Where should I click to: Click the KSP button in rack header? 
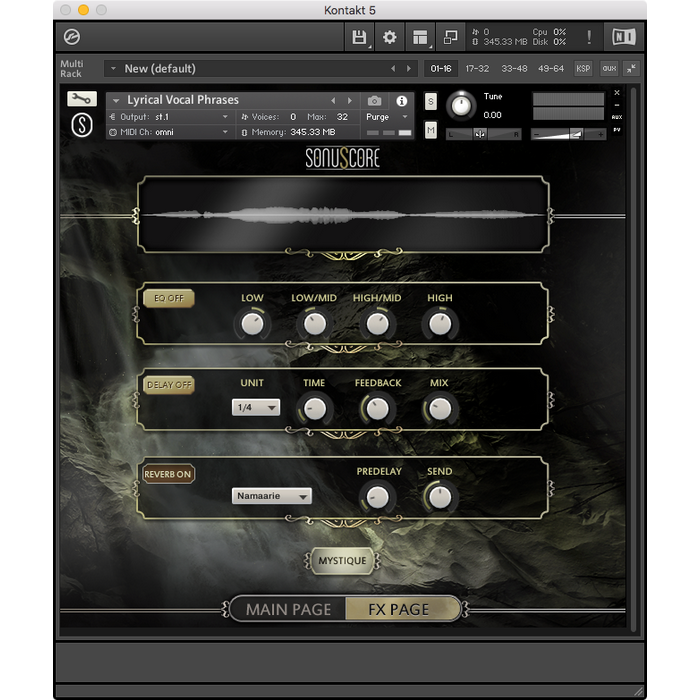[x=583, y=69]
